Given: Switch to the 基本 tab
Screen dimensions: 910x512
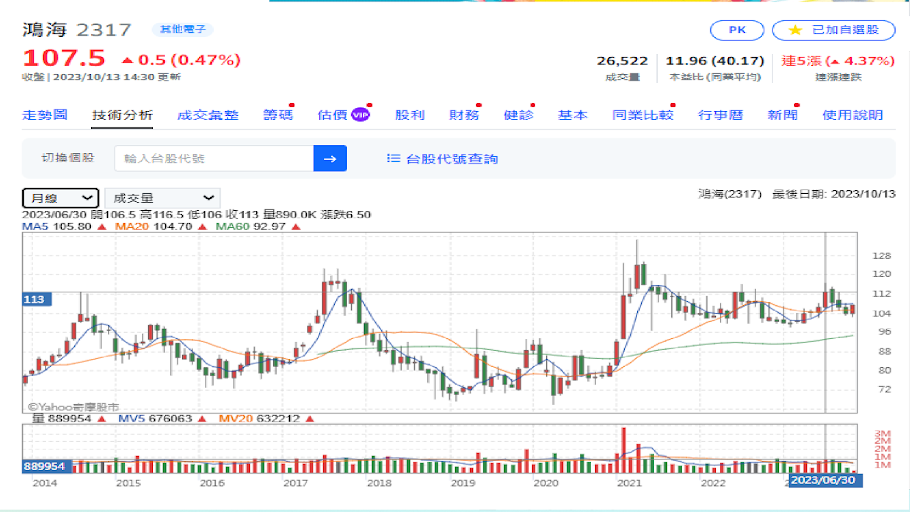Looking at the screenshot, I should [573, 115].
